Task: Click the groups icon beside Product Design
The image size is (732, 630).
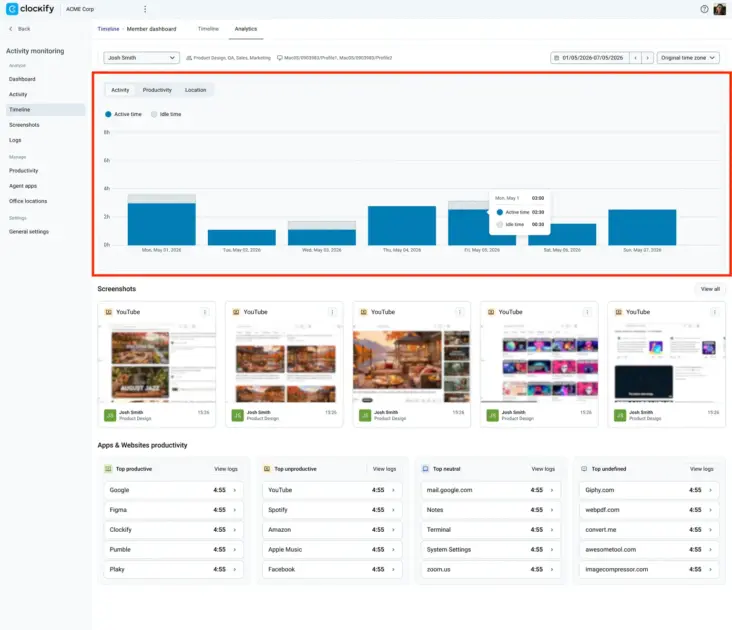Action: 189,58
